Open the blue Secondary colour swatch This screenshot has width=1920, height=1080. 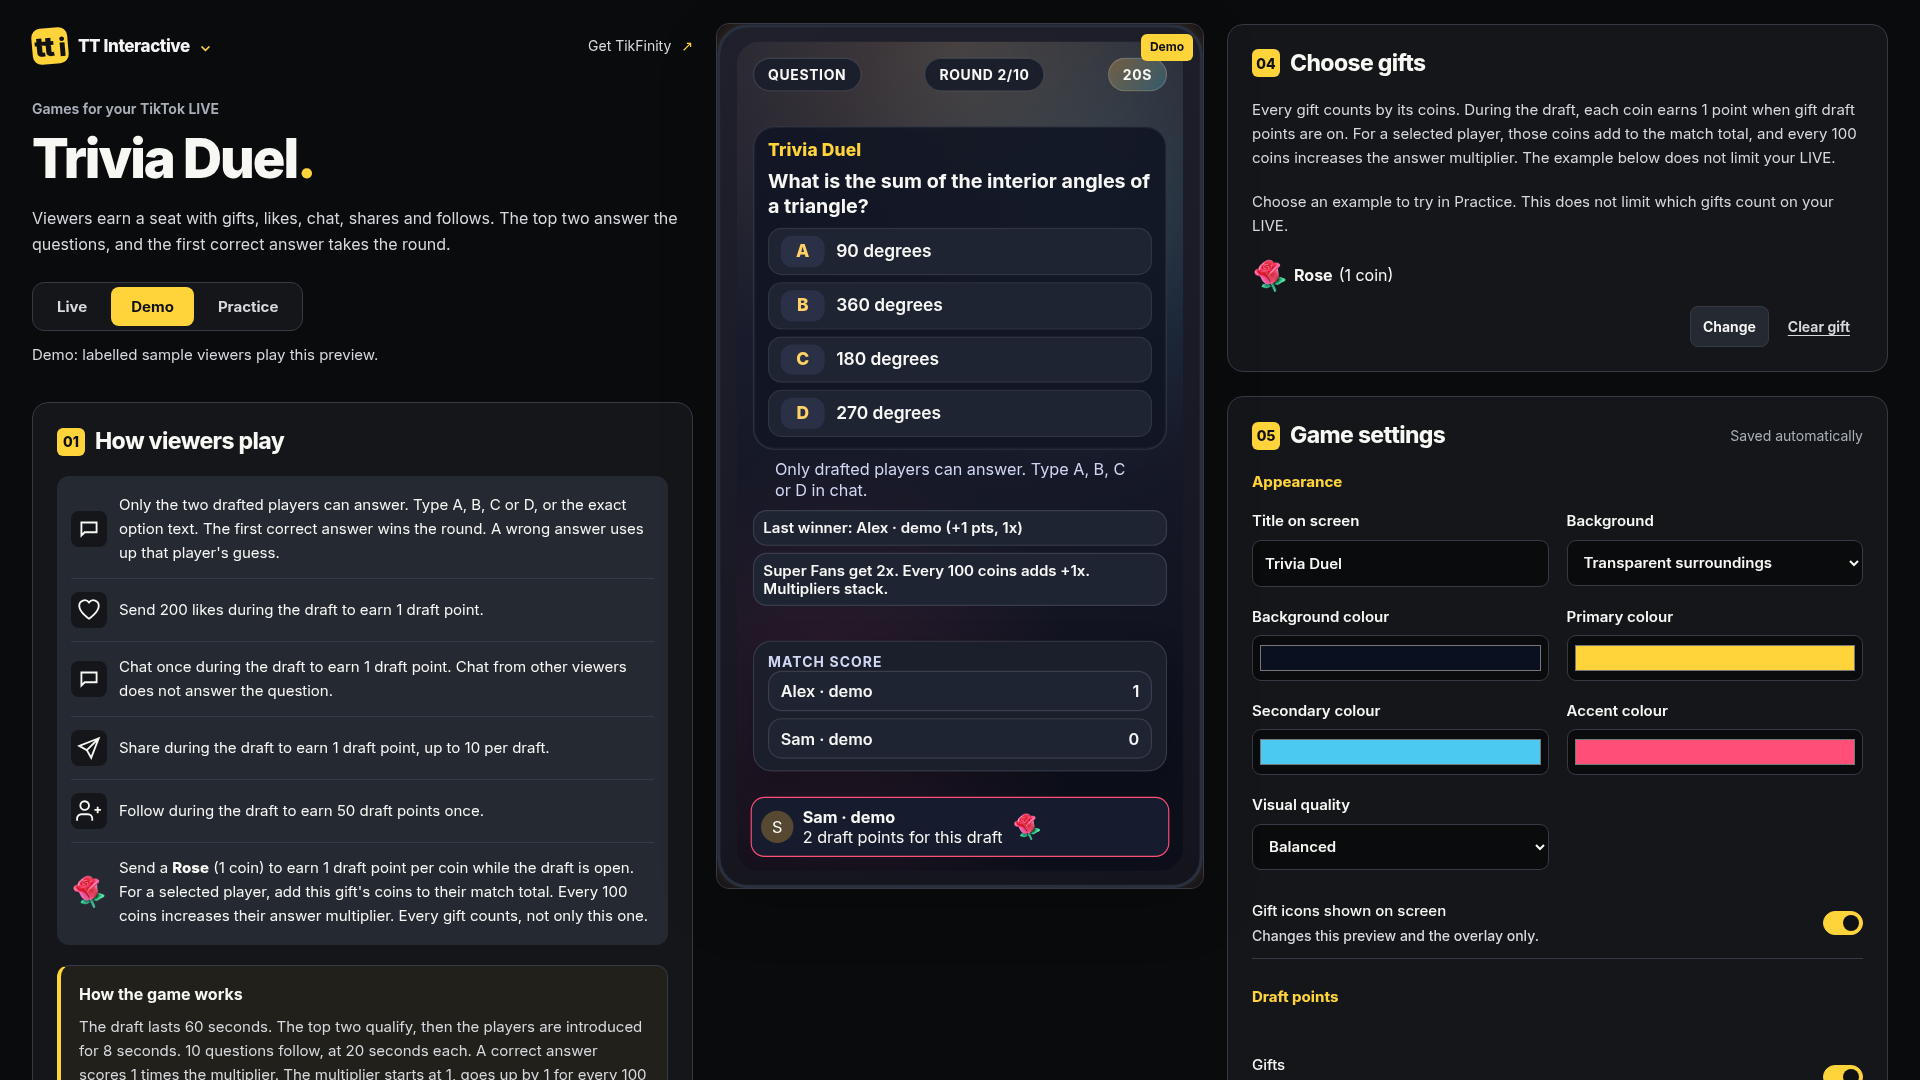click(x=1400, y=752)
